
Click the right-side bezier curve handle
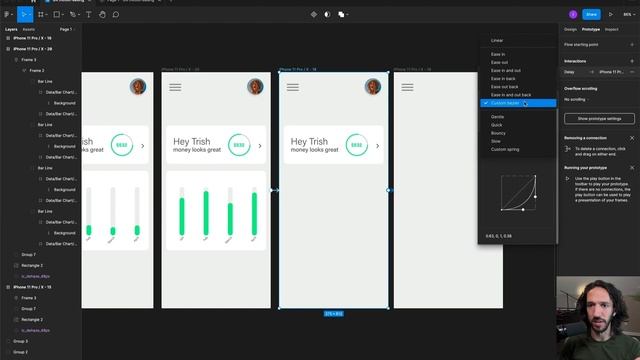tap(536, 197)
